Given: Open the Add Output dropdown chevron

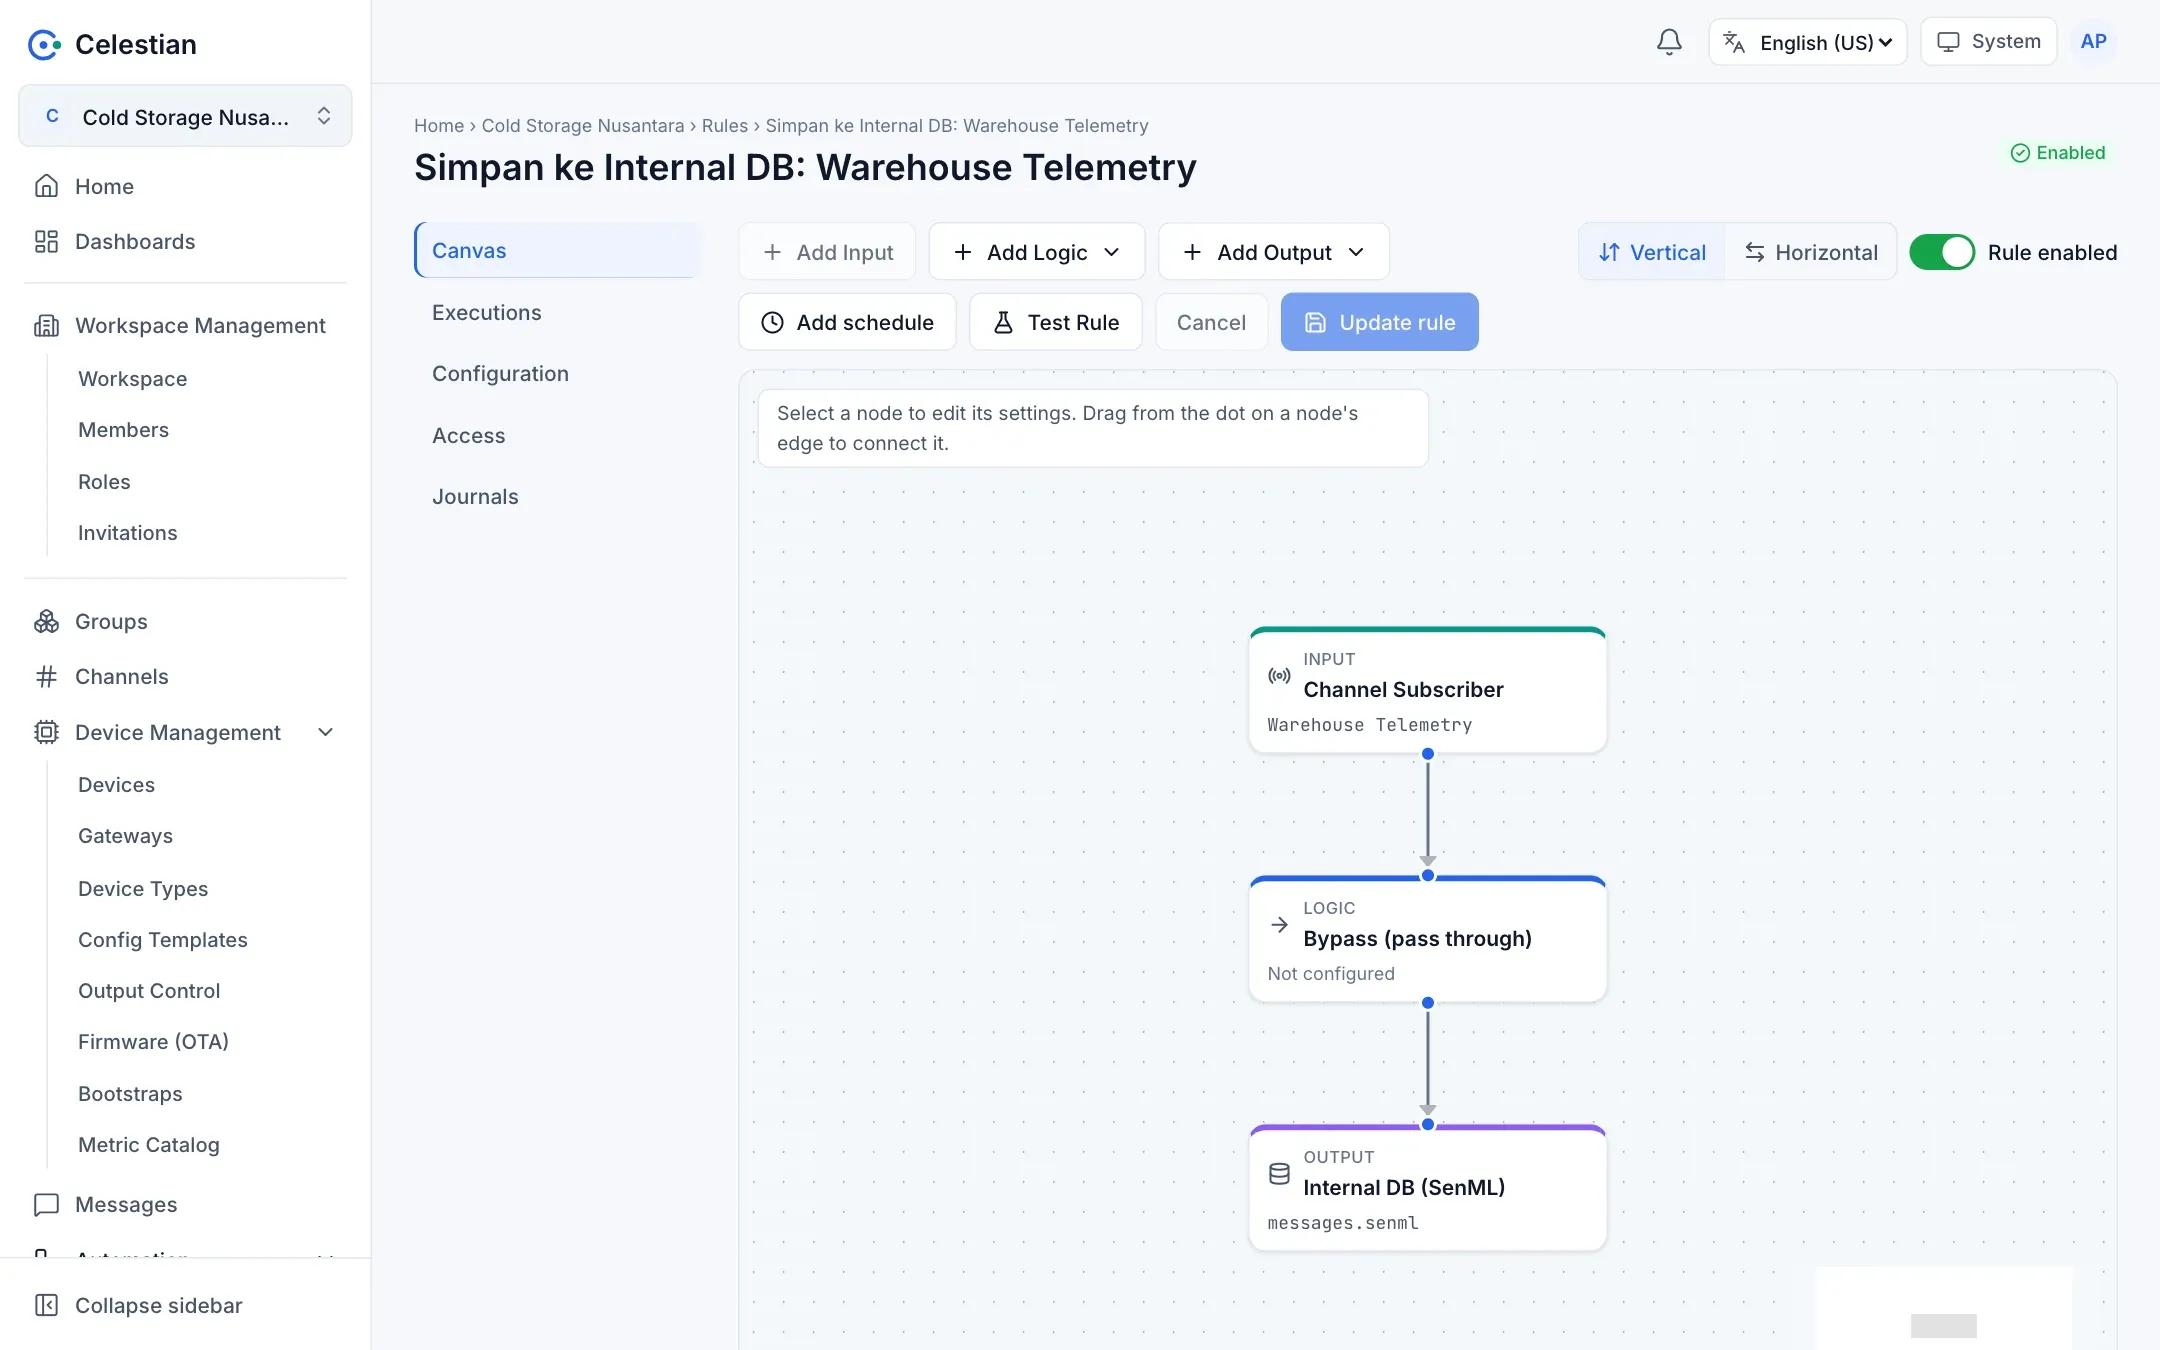Looking at the screenshot, I should click(x=1356, y=252).
